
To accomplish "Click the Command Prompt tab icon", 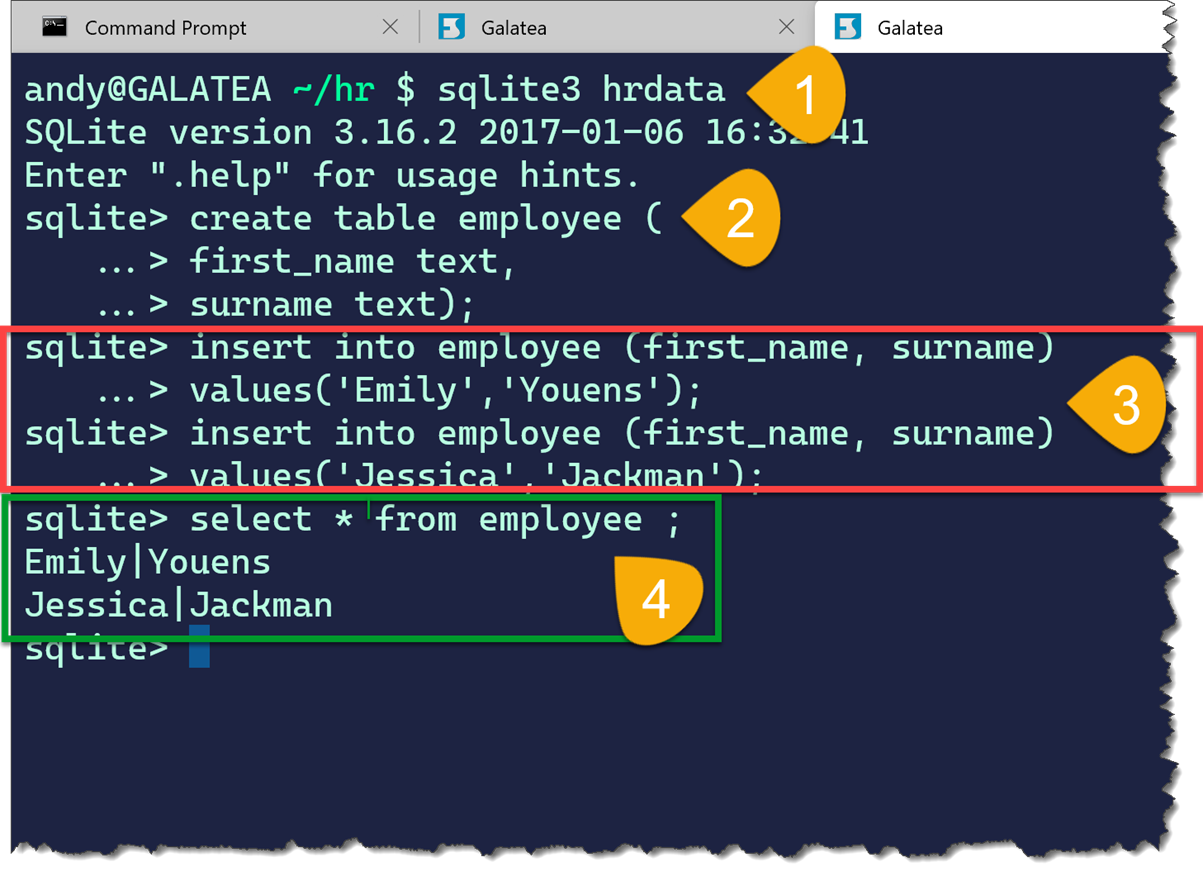I will click(54, 27).
